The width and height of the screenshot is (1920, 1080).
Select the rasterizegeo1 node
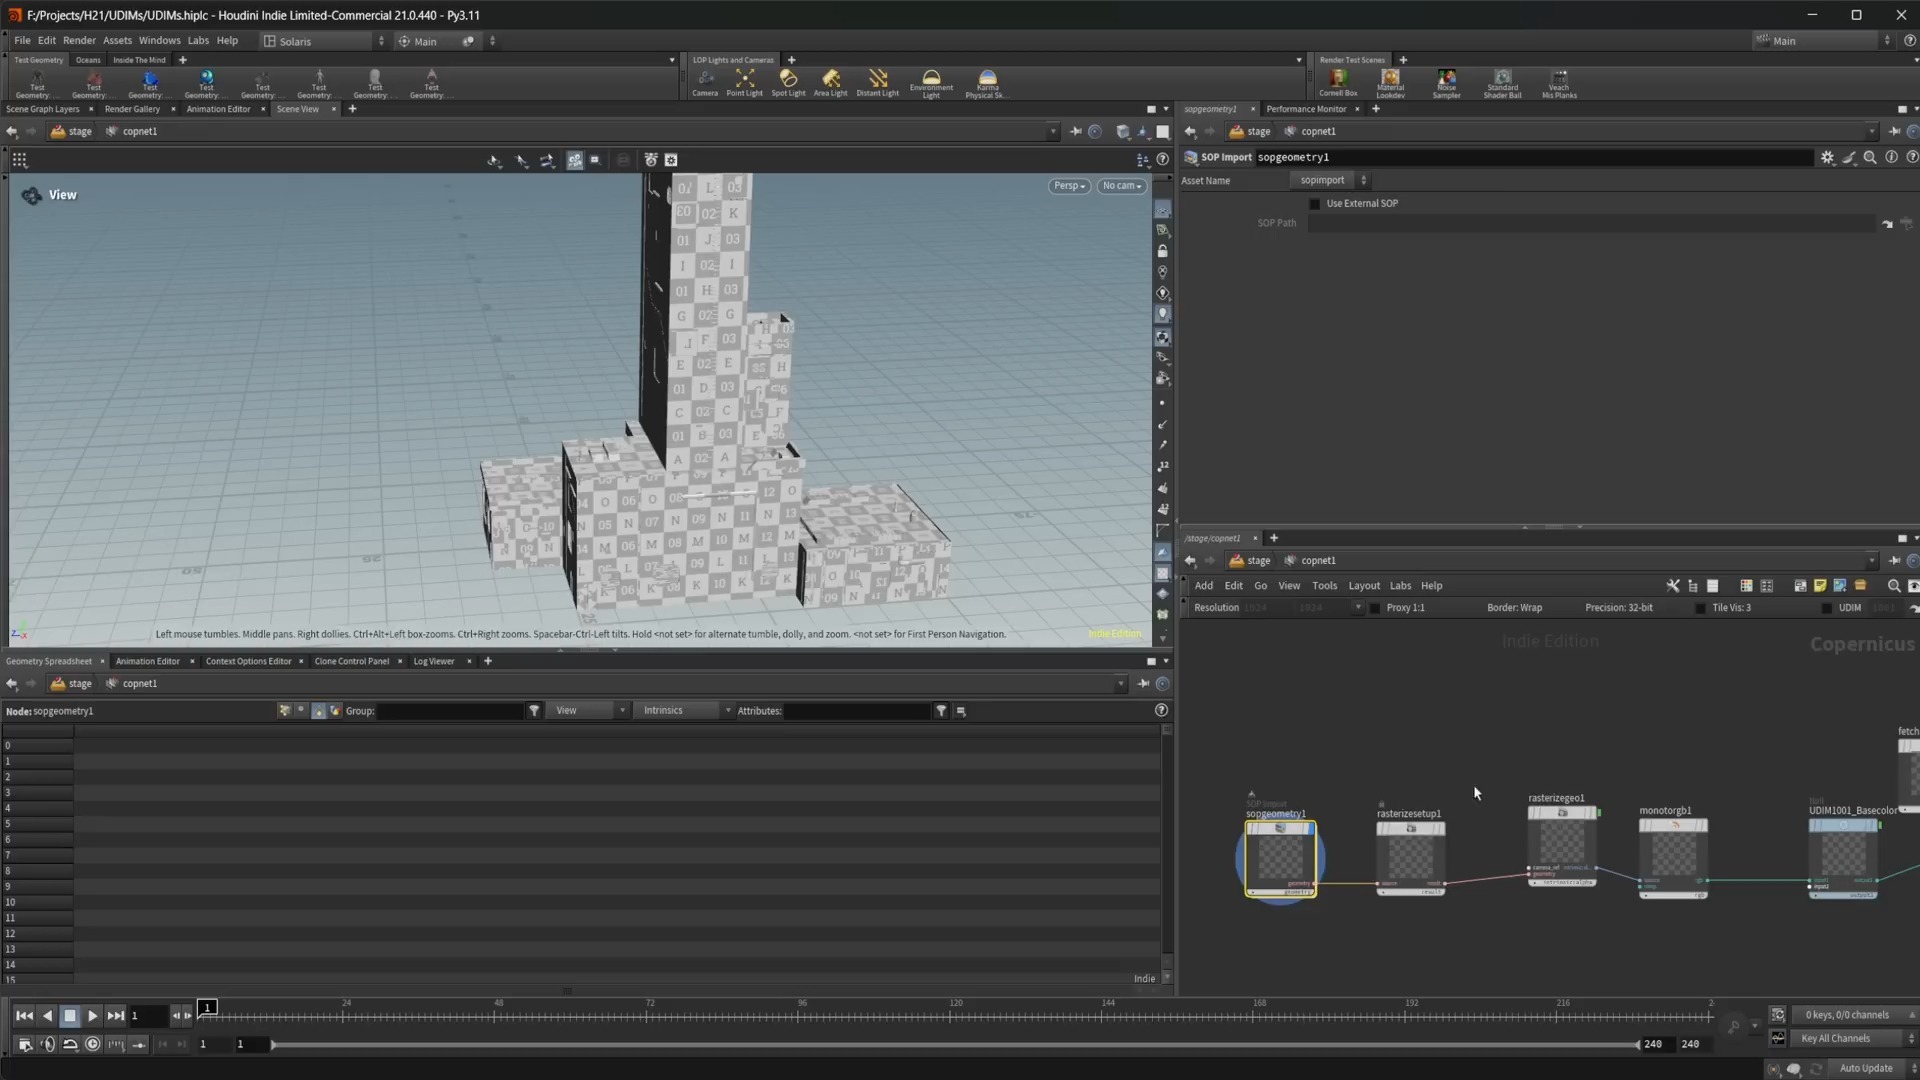click(1562, 846)
